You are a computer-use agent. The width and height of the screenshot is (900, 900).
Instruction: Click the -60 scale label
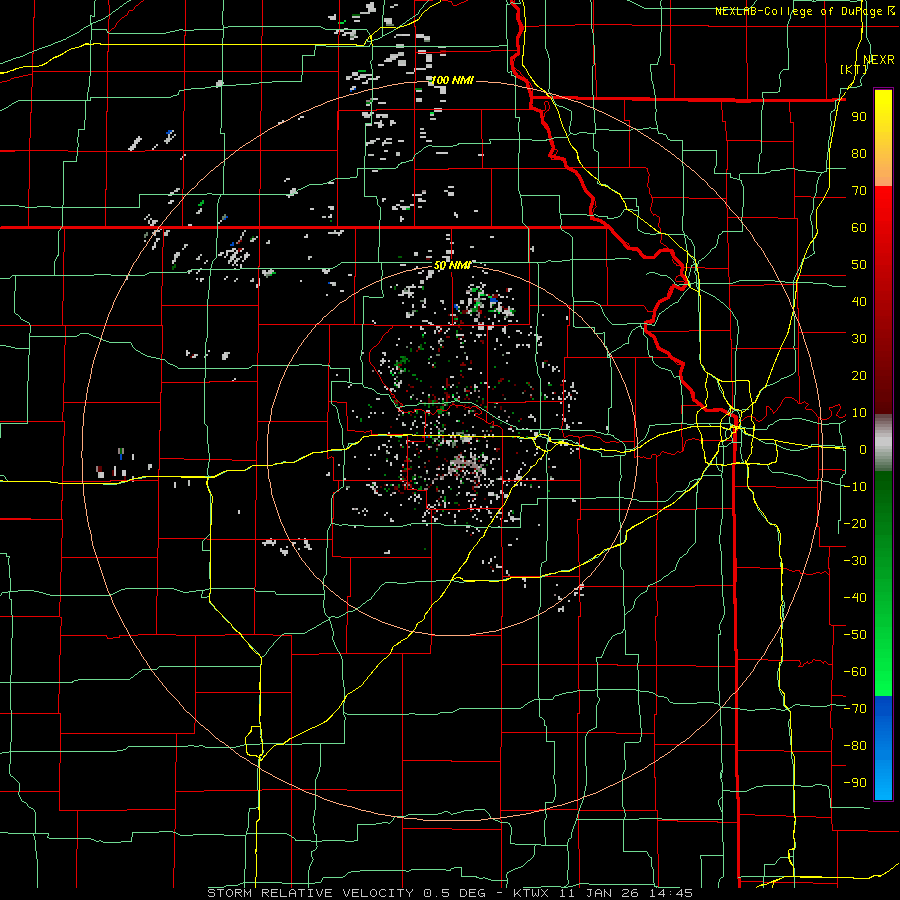click(x=855, y=672)
